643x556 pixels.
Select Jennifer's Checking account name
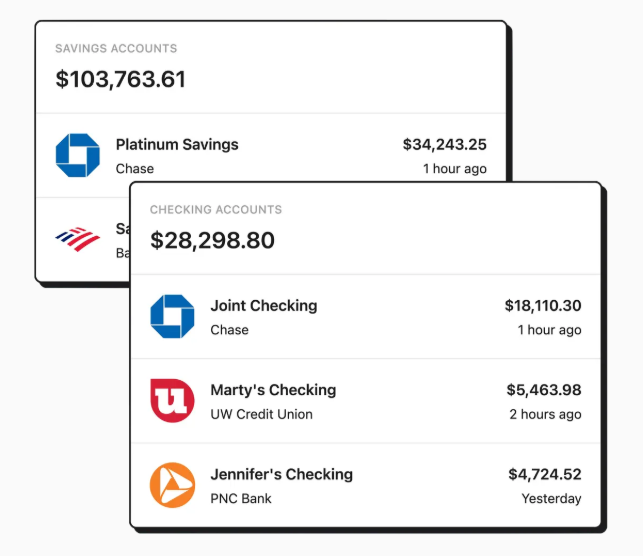(281, 474)
